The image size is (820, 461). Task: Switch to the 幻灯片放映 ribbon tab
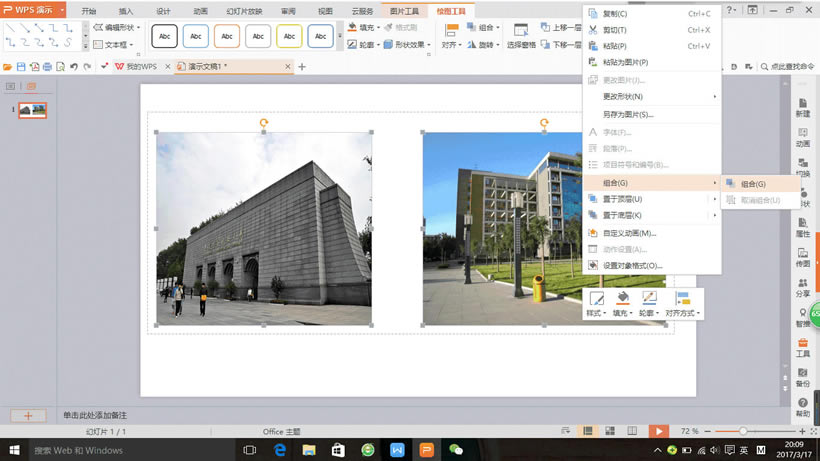click(244, 11)
